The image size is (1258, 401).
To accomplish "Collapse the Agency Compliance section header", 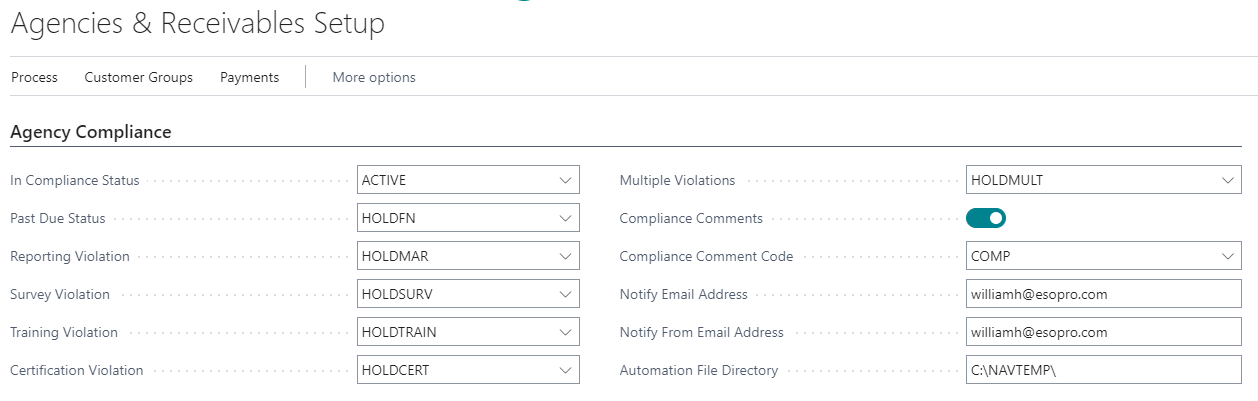I will pyautogui.click(x=91, y=132).
